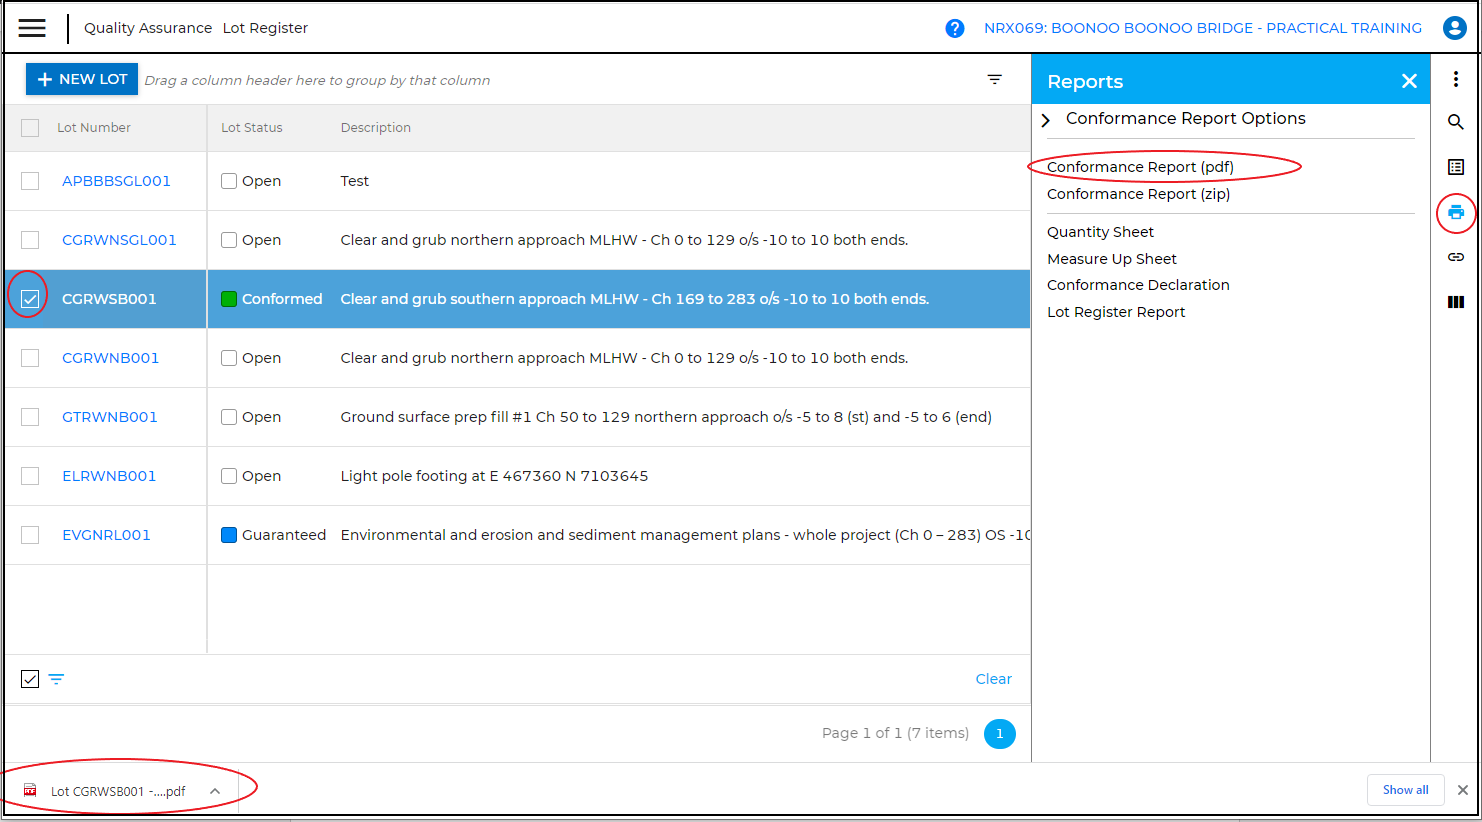
Task: Open the column chooser icon in sidebar
Action: (1455, 302)
